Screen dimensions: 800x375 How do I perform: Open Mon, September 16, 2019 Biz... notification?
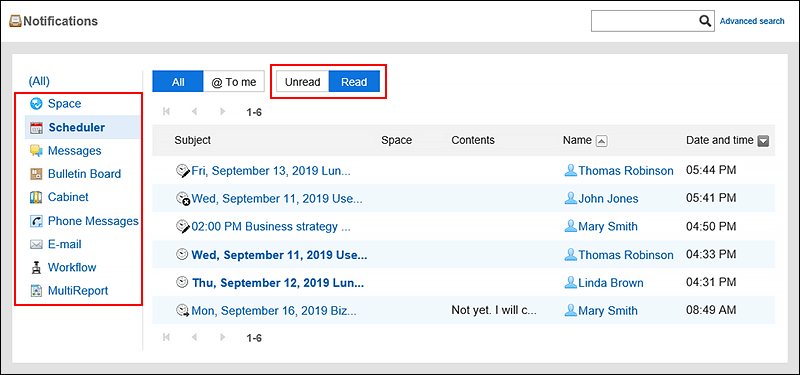click(274, 310)
